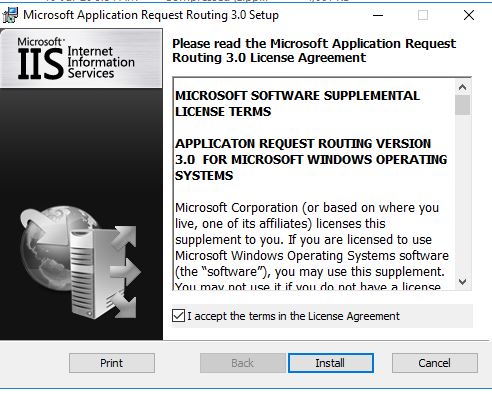Click the installer icon in the title bar
This screenshot has width=492, height=394.
tap(10, 15)
